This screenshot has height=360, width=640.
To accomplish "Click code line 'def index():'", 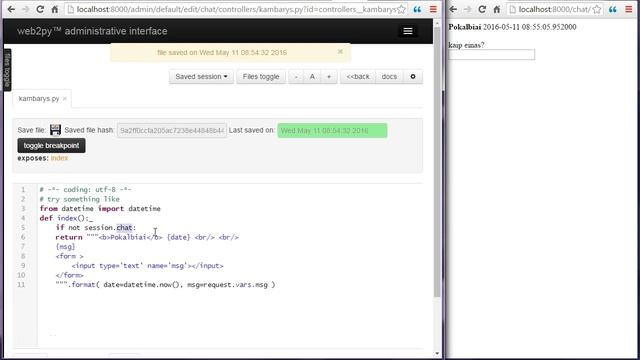I will coord(65,218).
